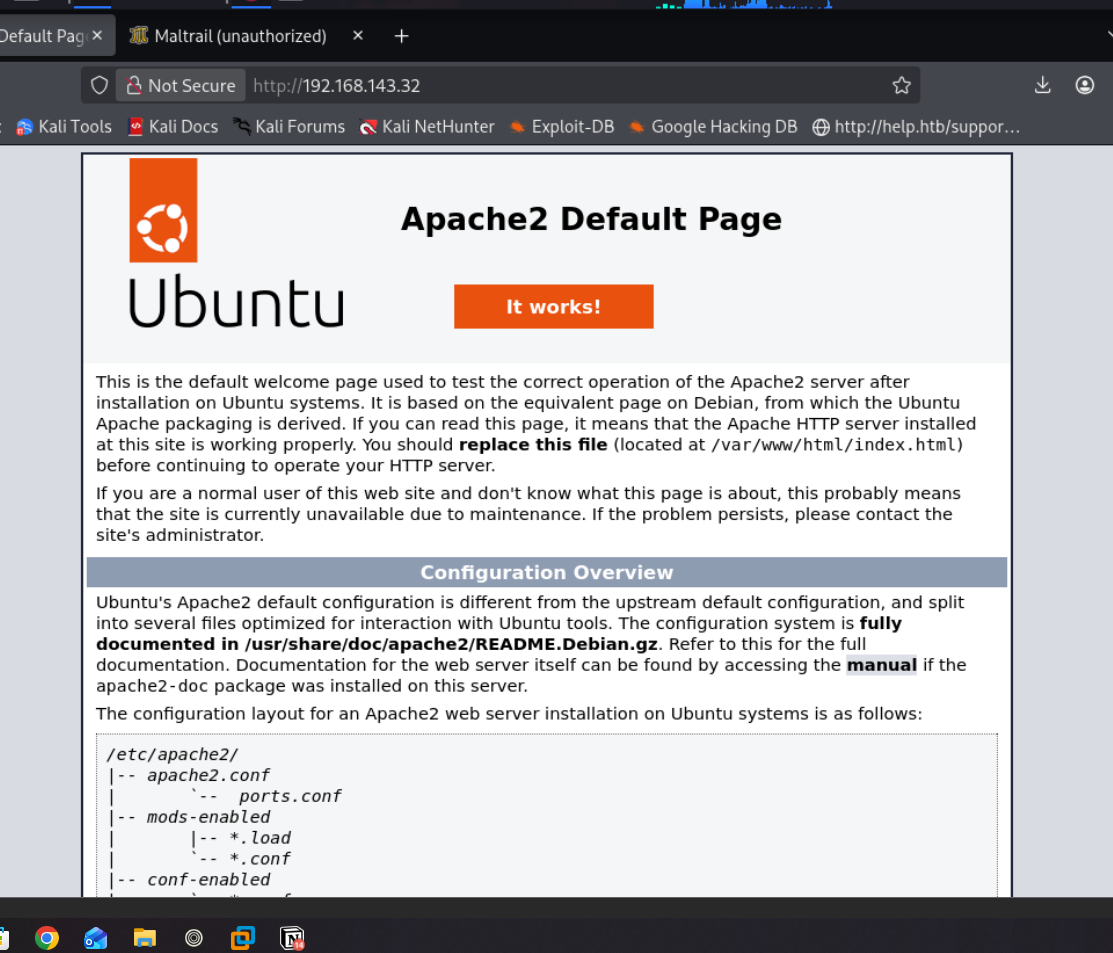Open the Google Hacking DB bookmark
The height and width of the screenshot is (953, 1113).
tap(713, 127)
